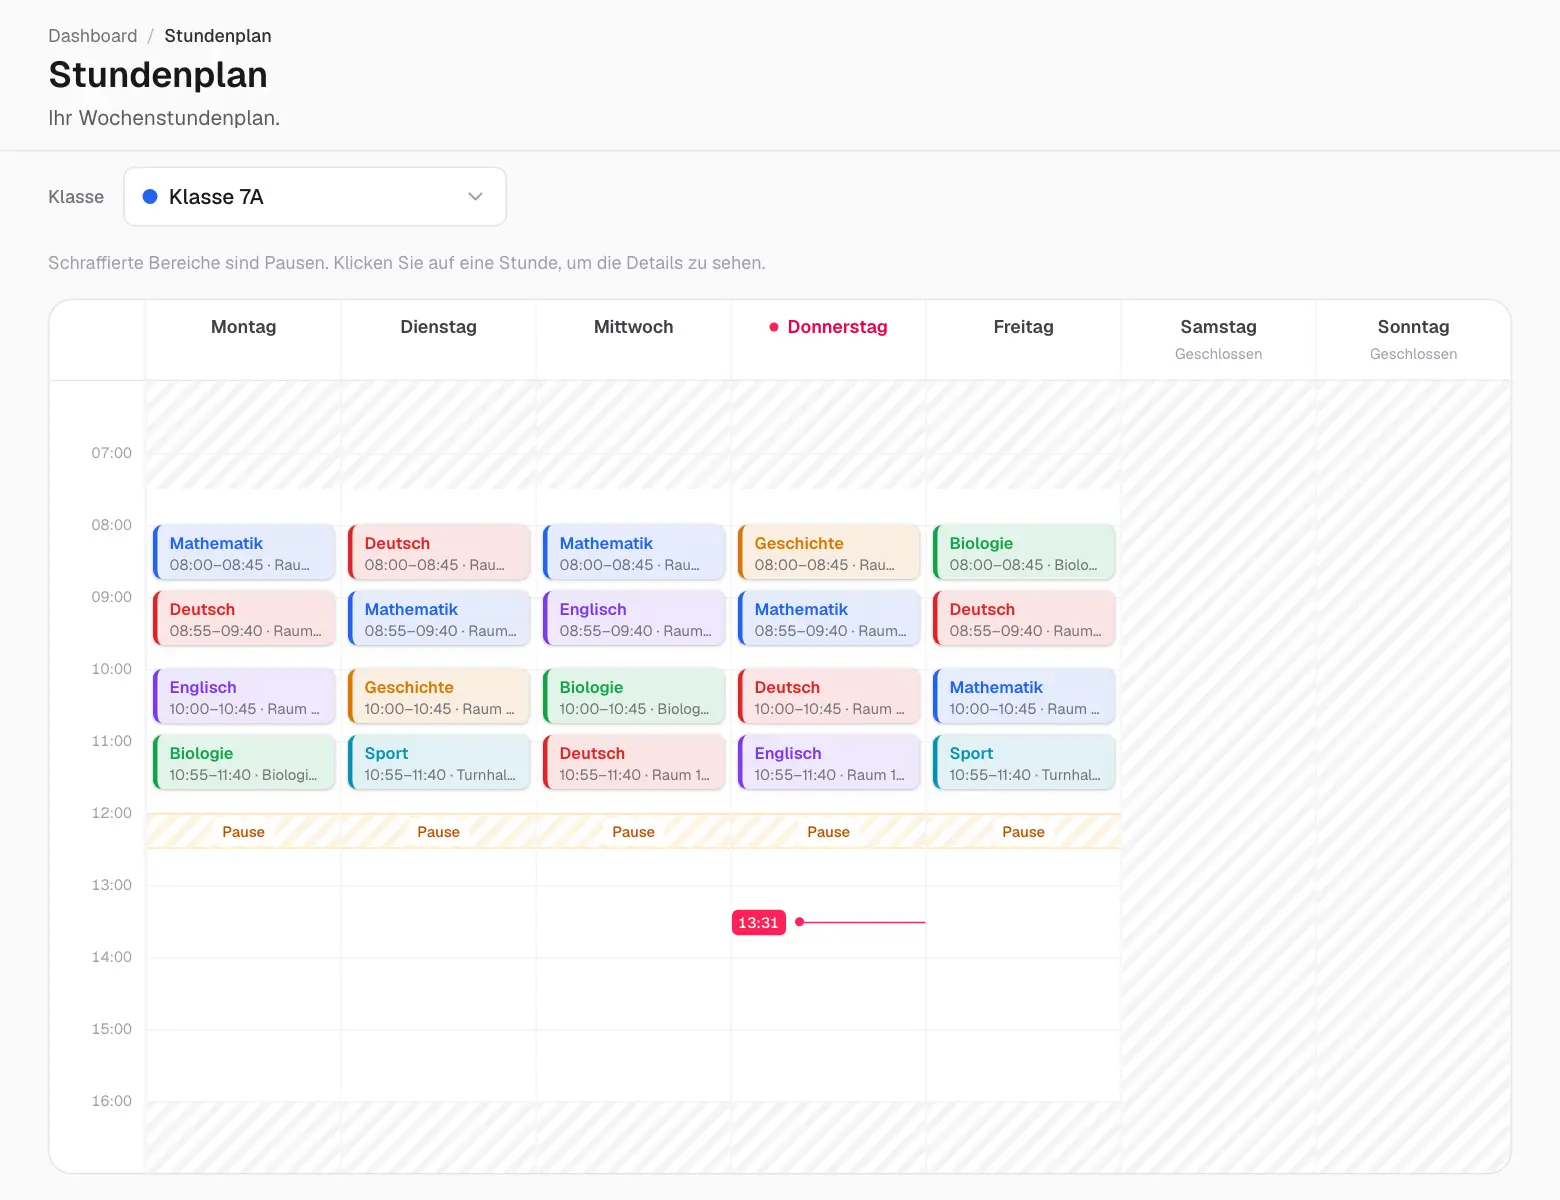Select Donnerstag's Mathematik lesson at 08:55
The height and width of the screenshot is (1200, 1560).
[829, 618]
